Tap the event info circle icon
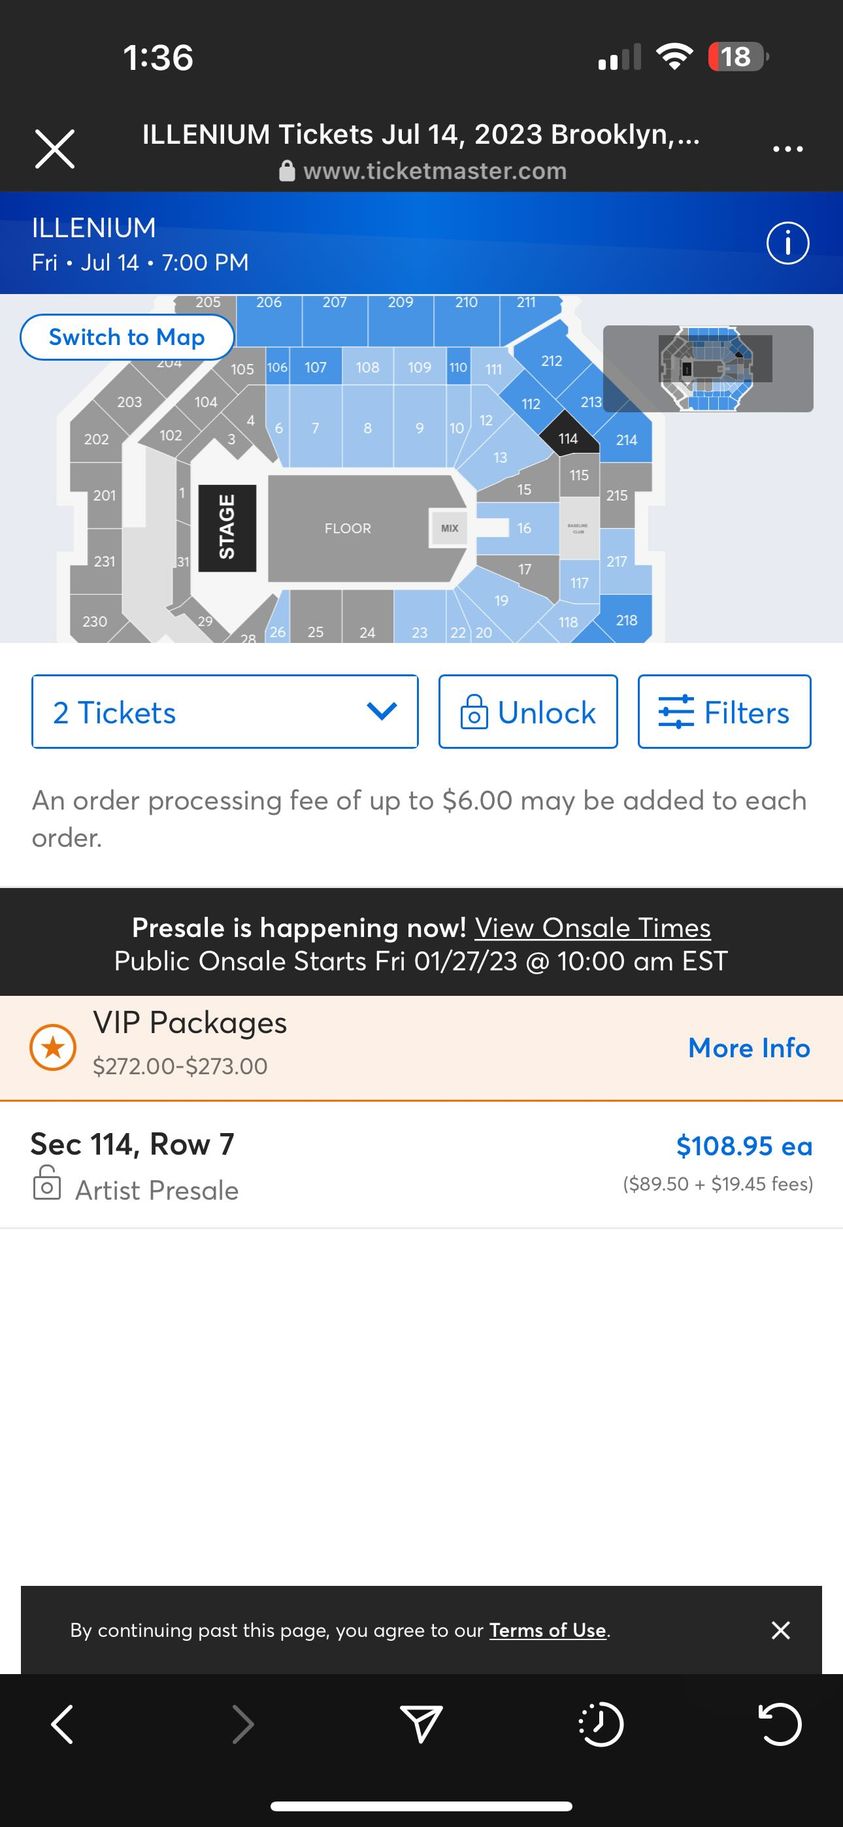The width and height of the screenshot is (843, 1827). coord(787,243)
